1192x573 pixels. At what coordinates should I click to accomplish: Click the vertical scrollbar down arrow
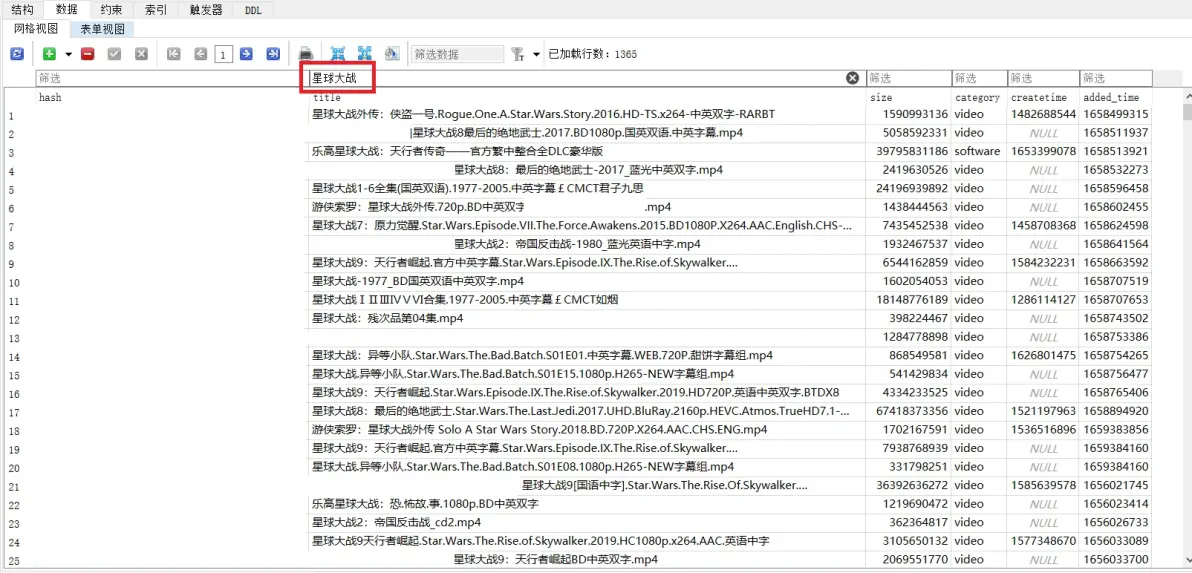(x=1186, y=560)
